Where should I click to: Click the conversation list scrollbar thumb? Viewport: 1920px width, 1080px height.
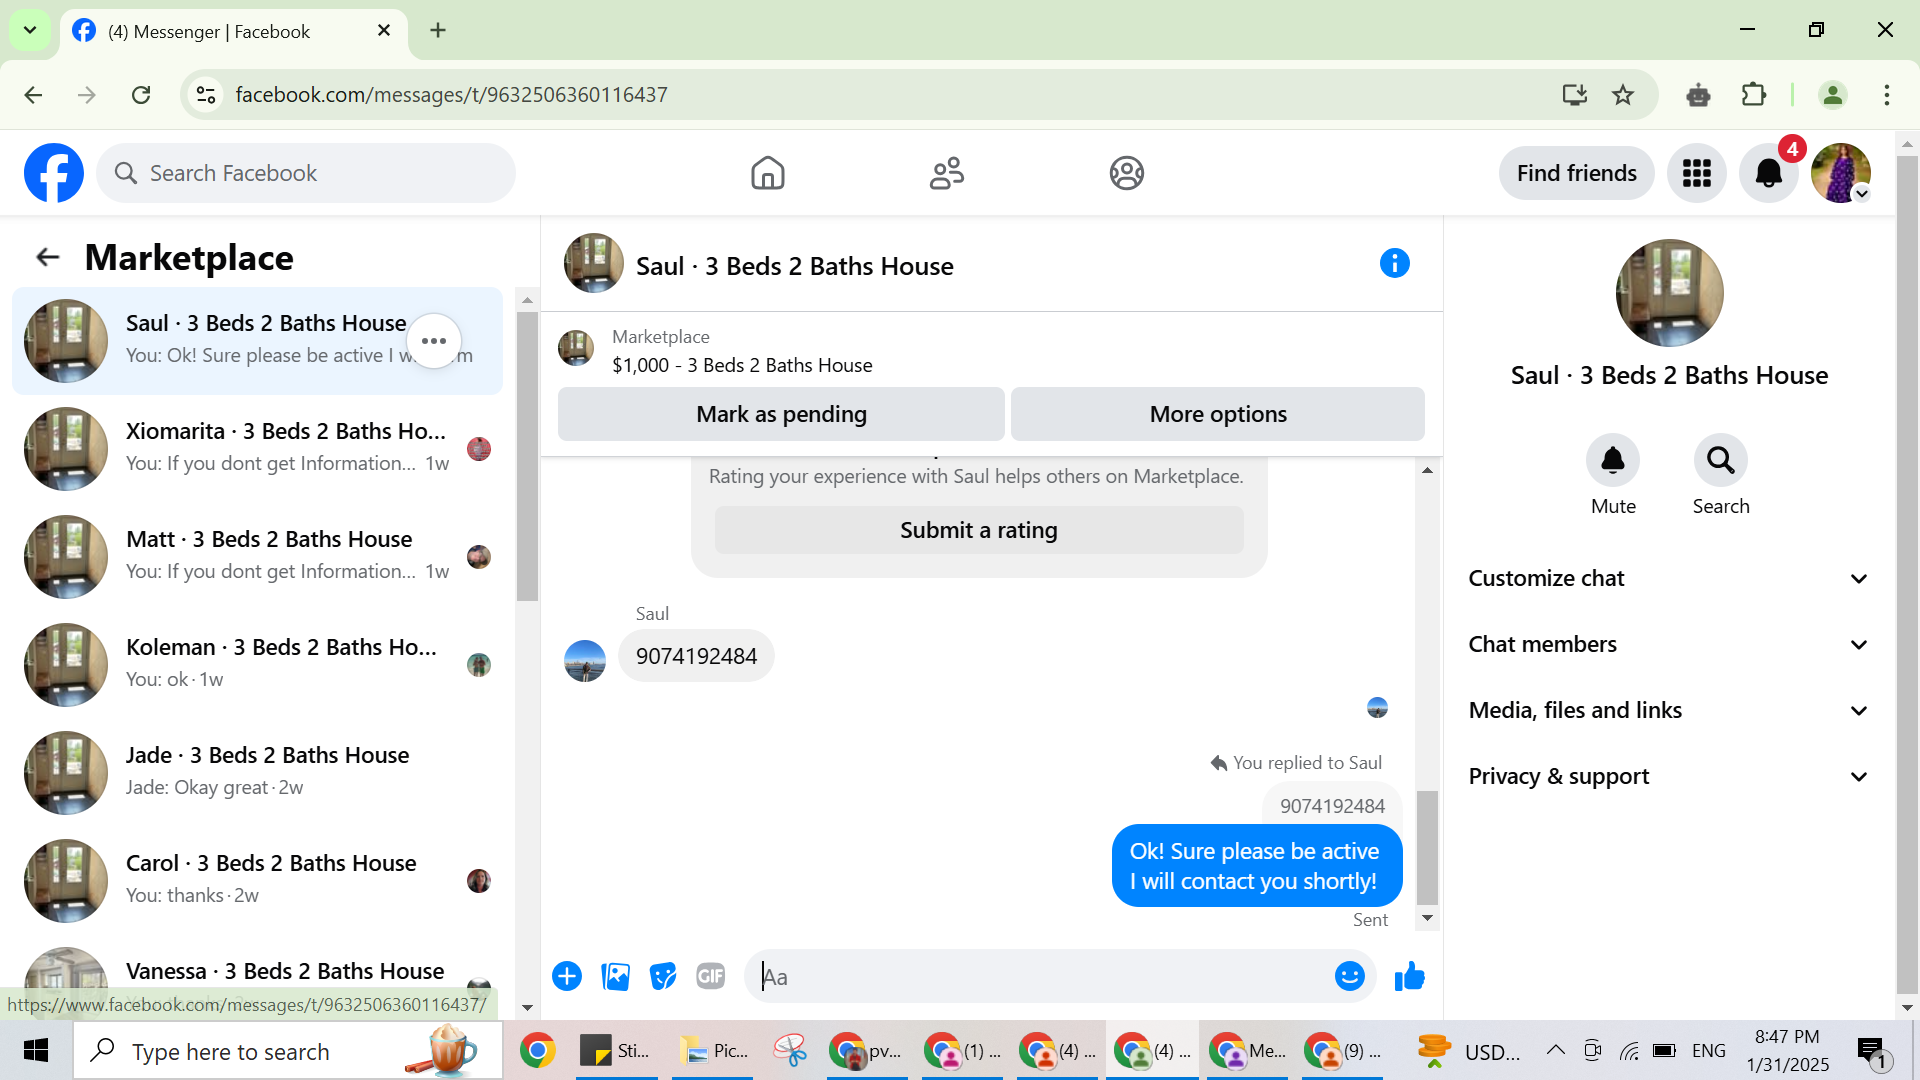(527, 456)
